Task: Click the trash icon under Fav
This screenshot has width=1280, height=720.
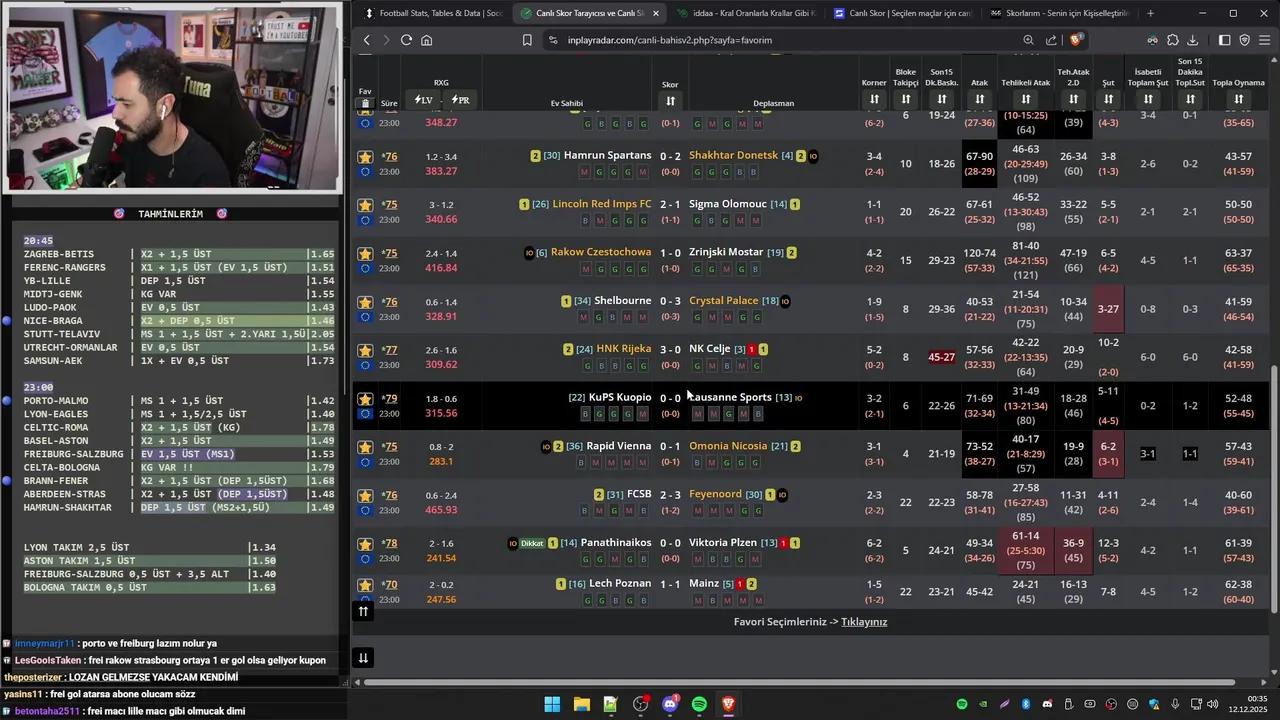Action: 365,103
